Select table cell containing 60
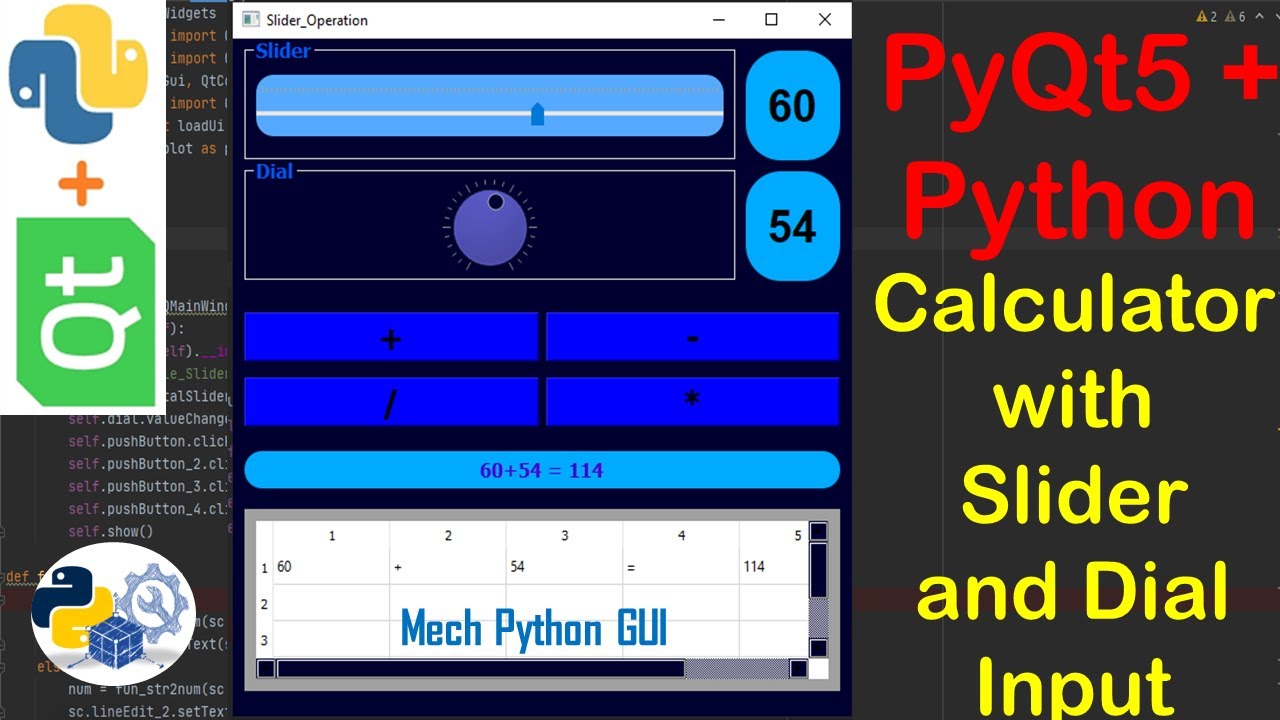 pyautogui.click(x=331, y=567)
